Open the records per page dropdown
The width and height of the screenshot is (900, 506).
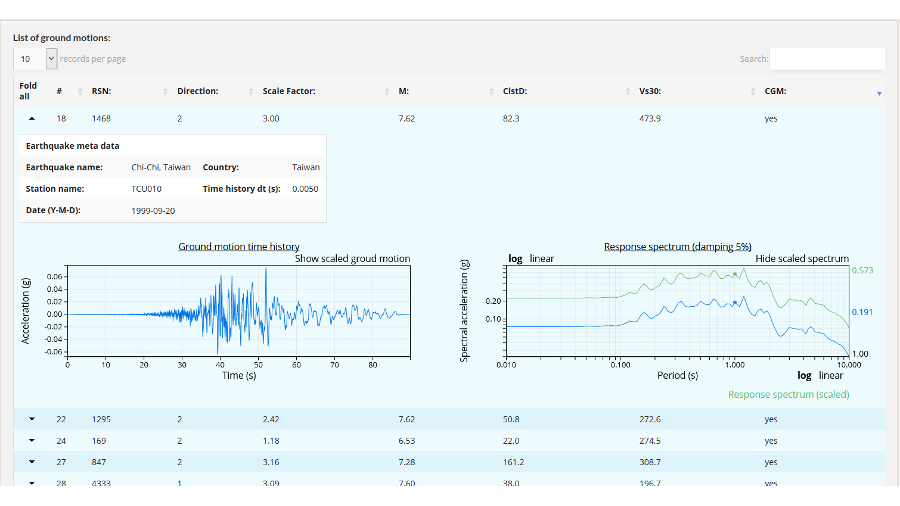point(34,59)
